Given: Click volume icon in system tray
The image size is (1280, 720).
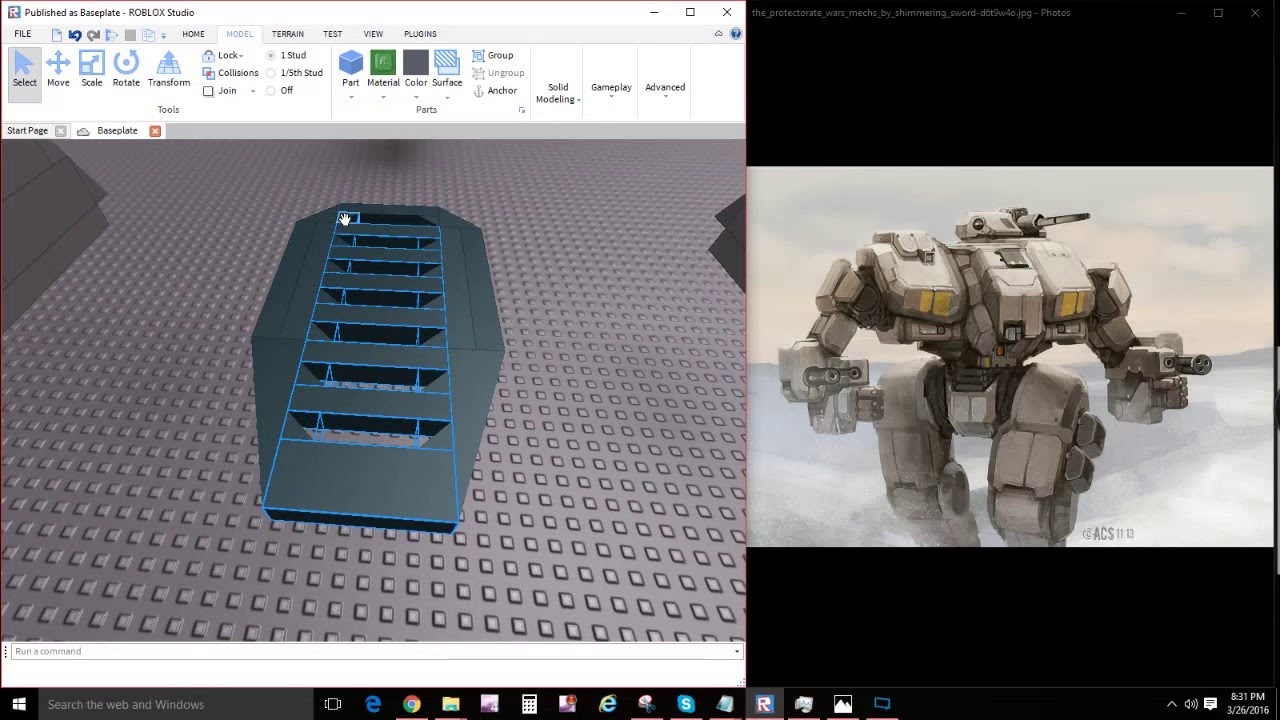Looking at the screenshot, I should click(x=1191, y=704).
